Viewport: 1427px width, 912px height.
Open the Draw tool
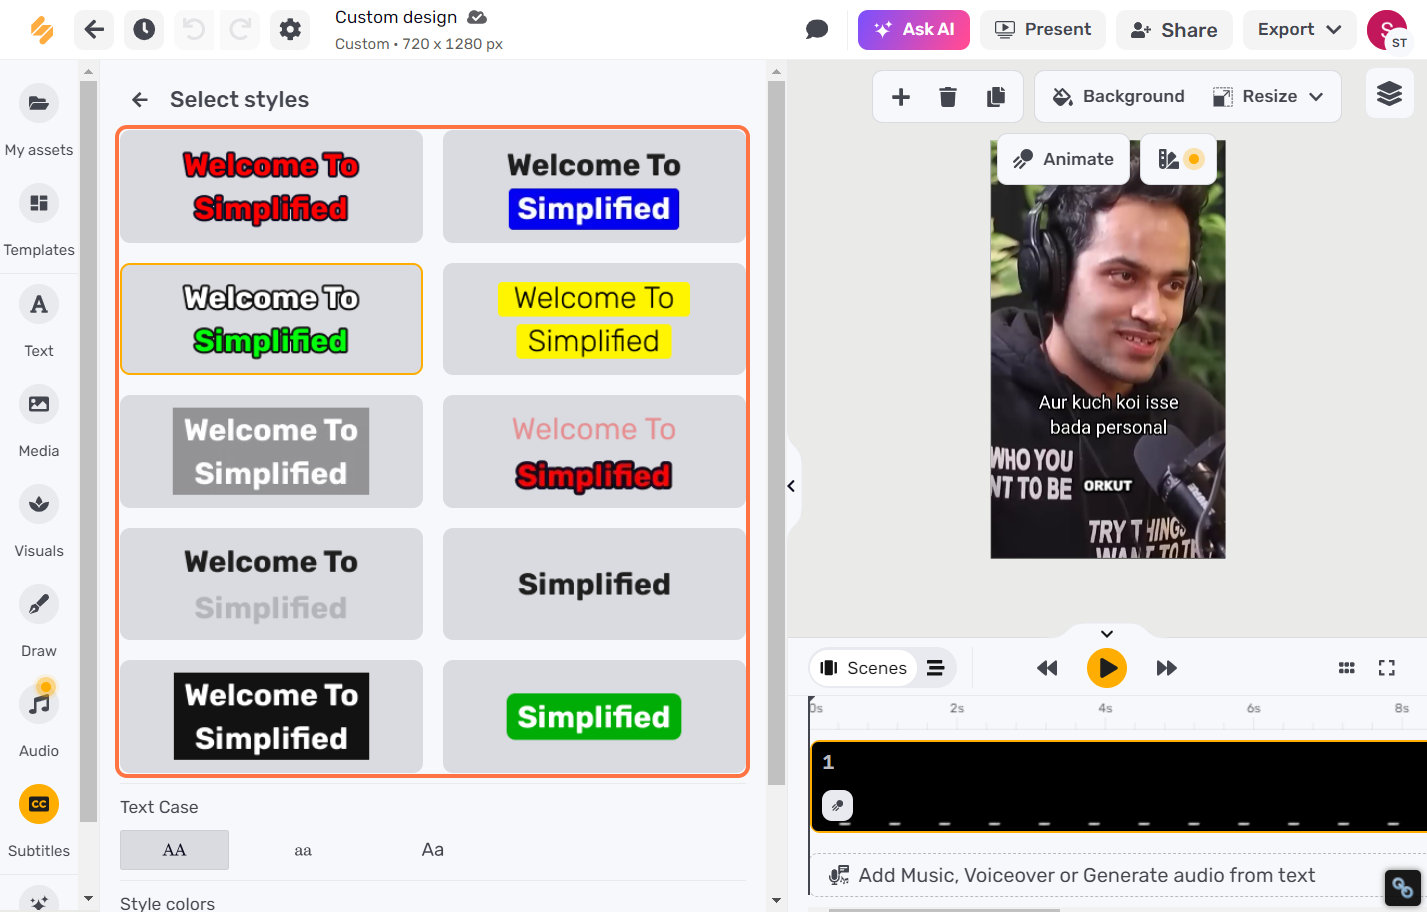point(39,622)
